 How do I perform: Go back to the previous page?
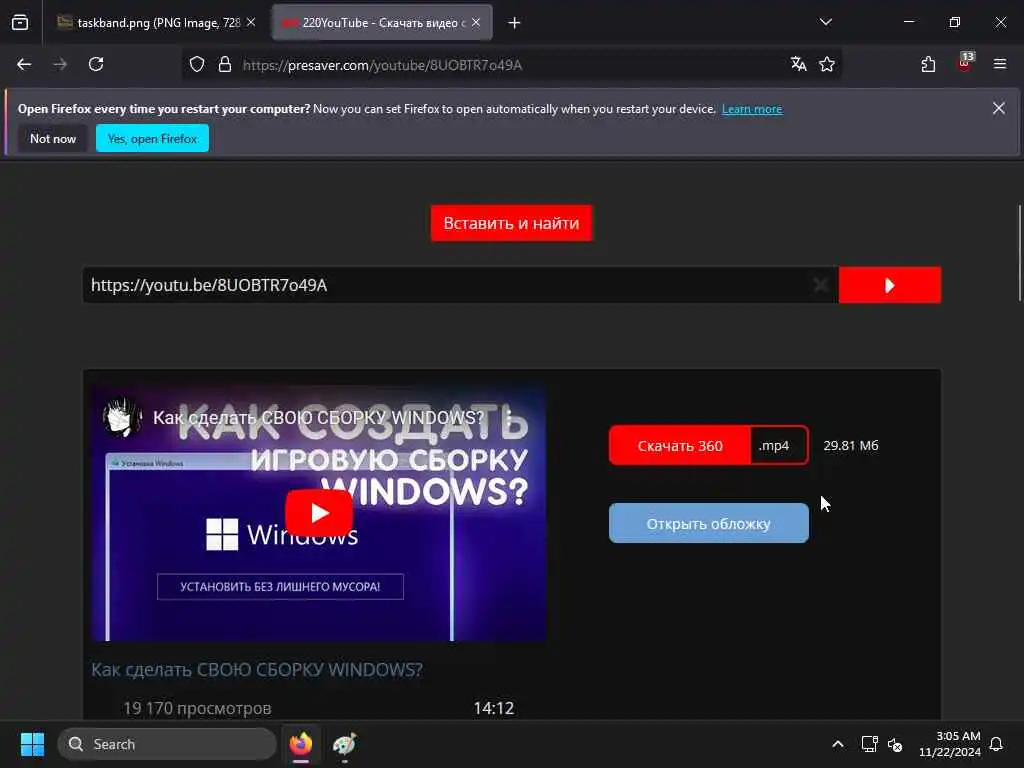point(24,64)
